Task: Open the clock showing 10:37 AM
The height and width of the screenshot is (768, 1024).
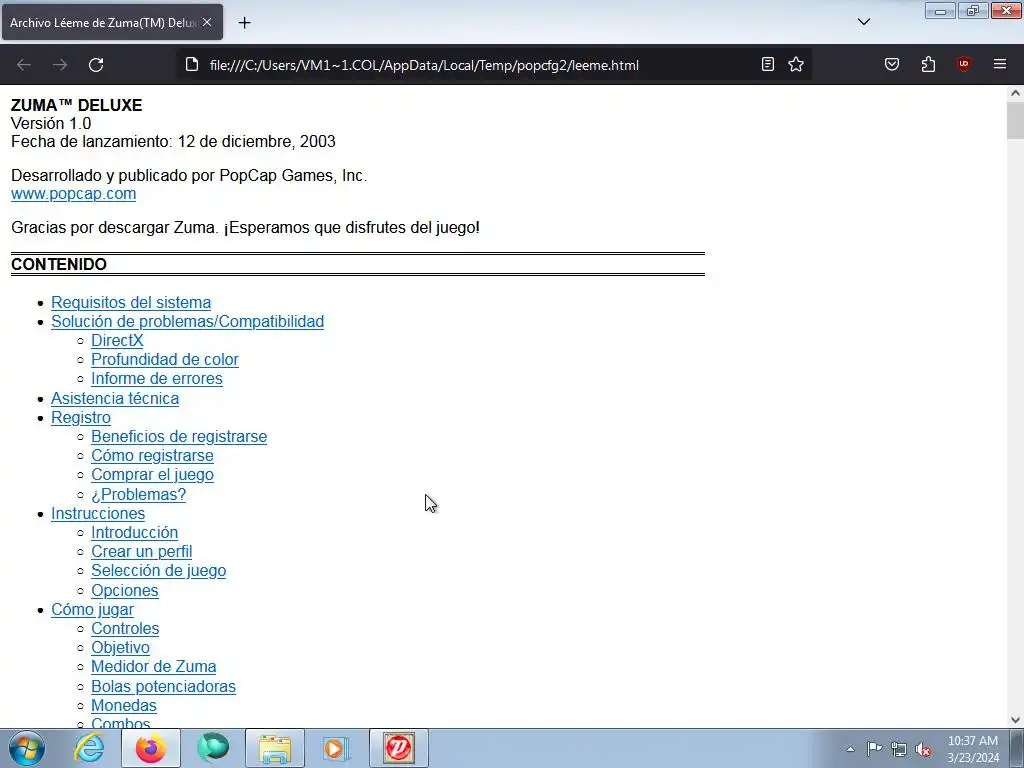Action: coord(972,749)
